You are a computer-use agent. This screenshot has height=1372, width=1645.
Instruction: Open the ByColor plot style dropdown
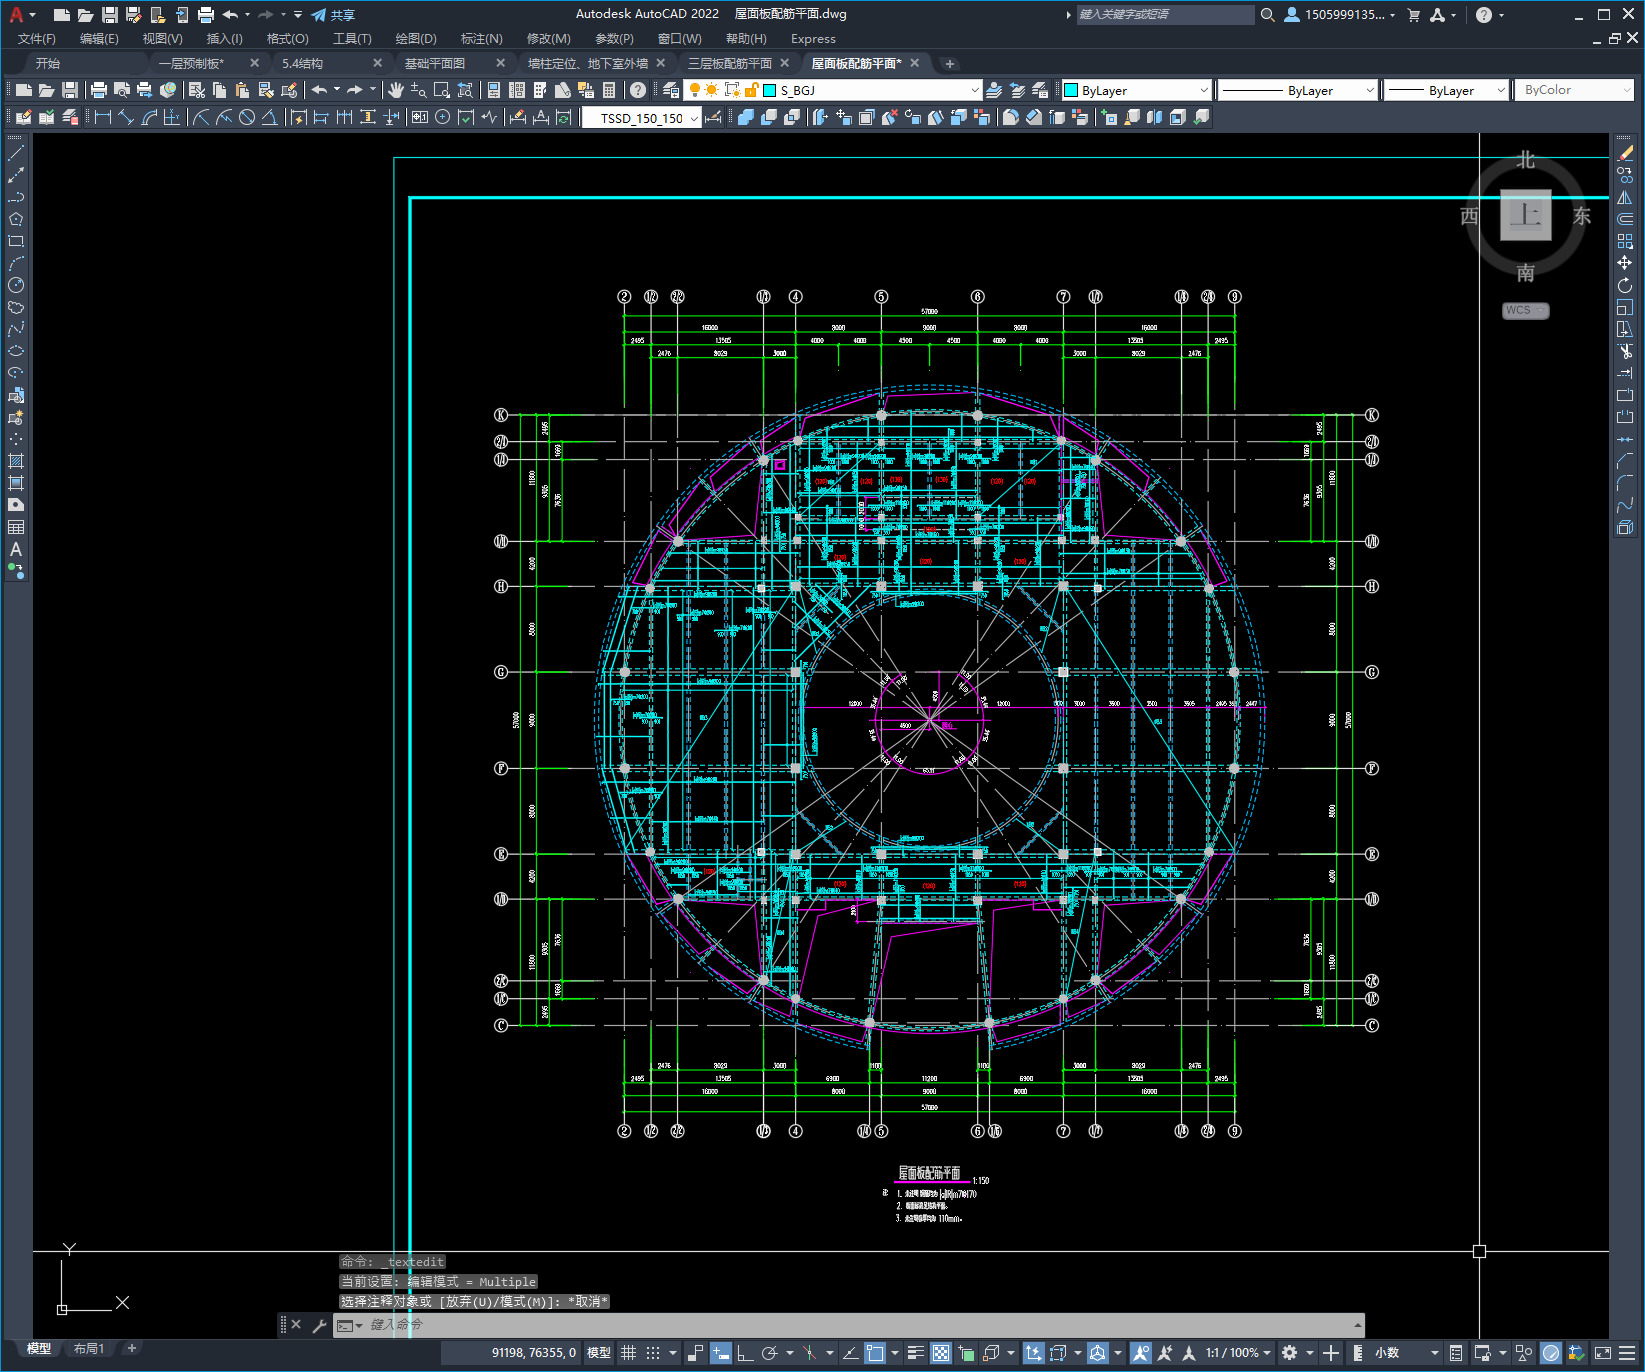click(x=1574, y=90)
